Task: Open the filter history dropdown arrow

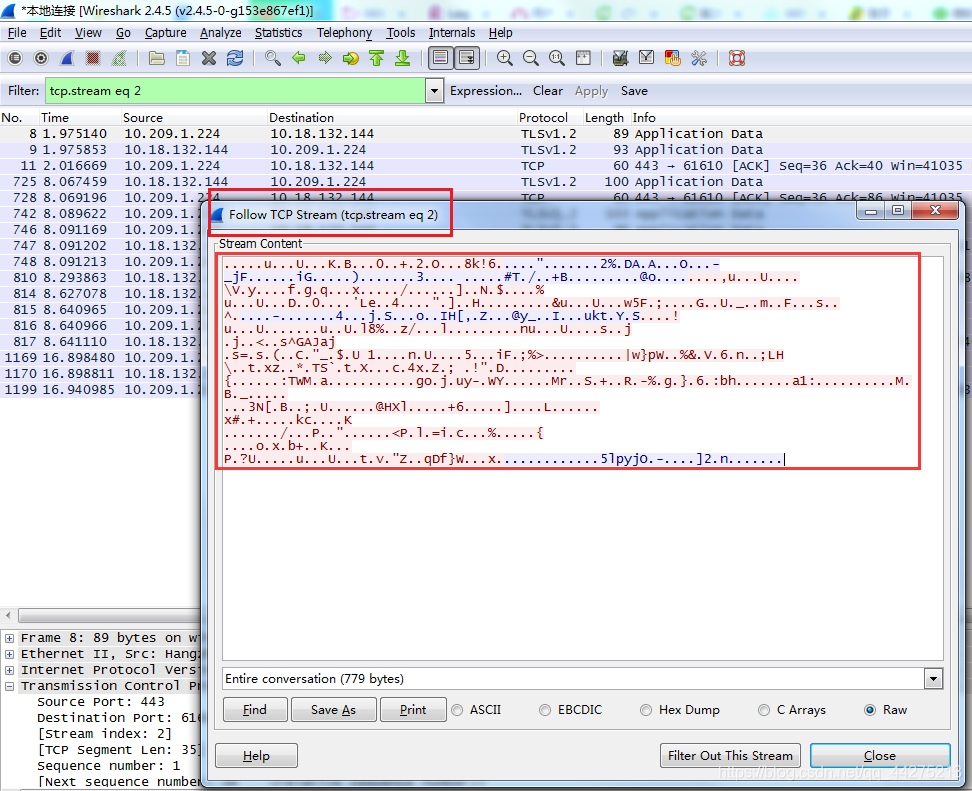Action: coord(435,91)
